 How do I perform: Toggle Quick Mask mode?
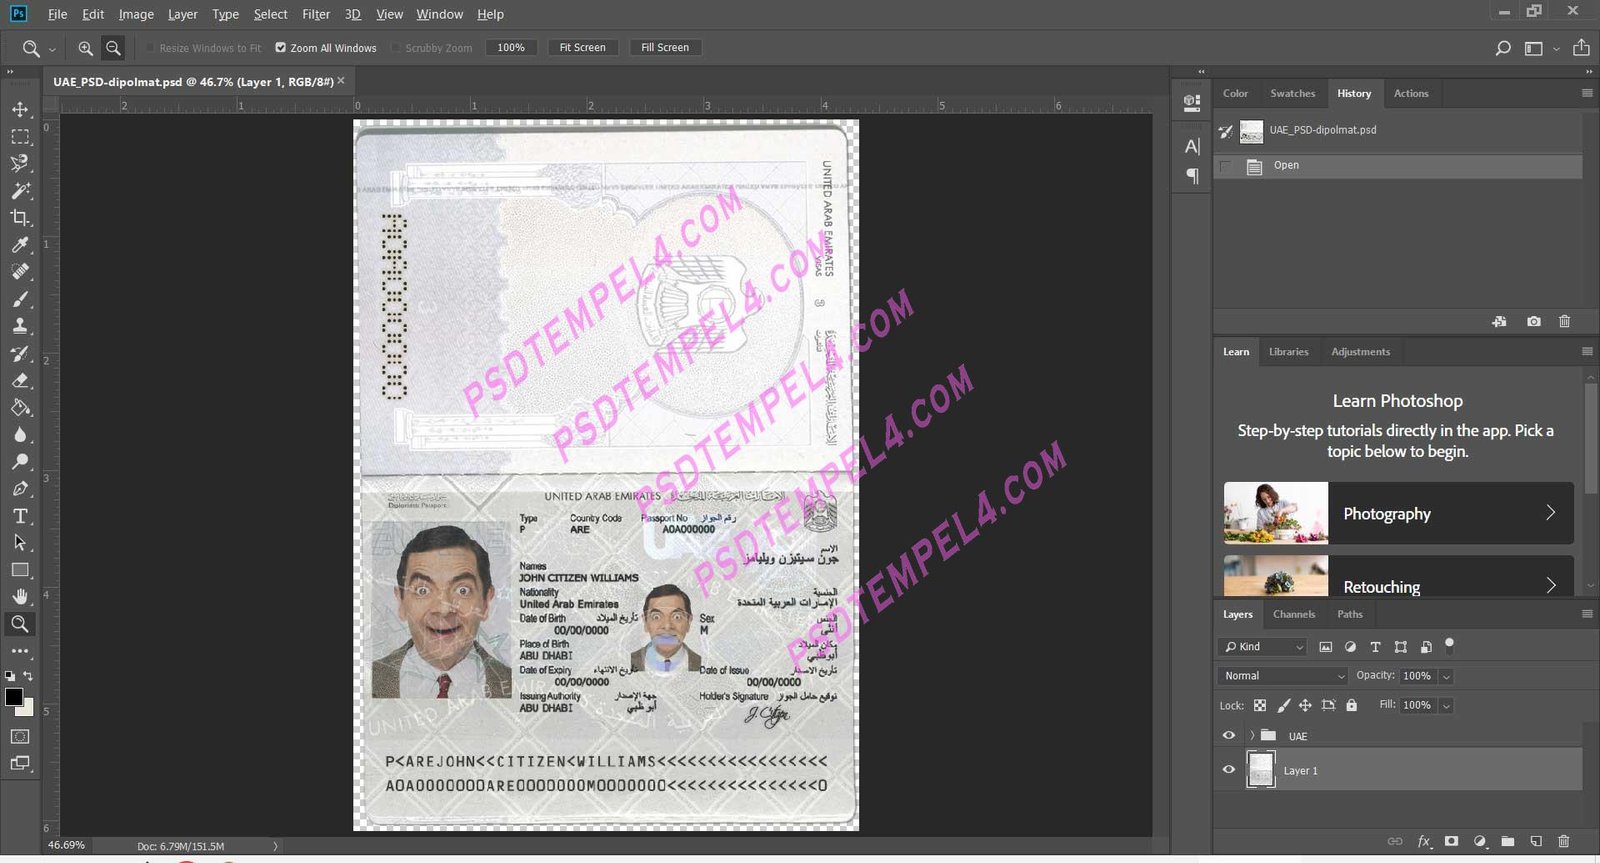click(20, 736)
